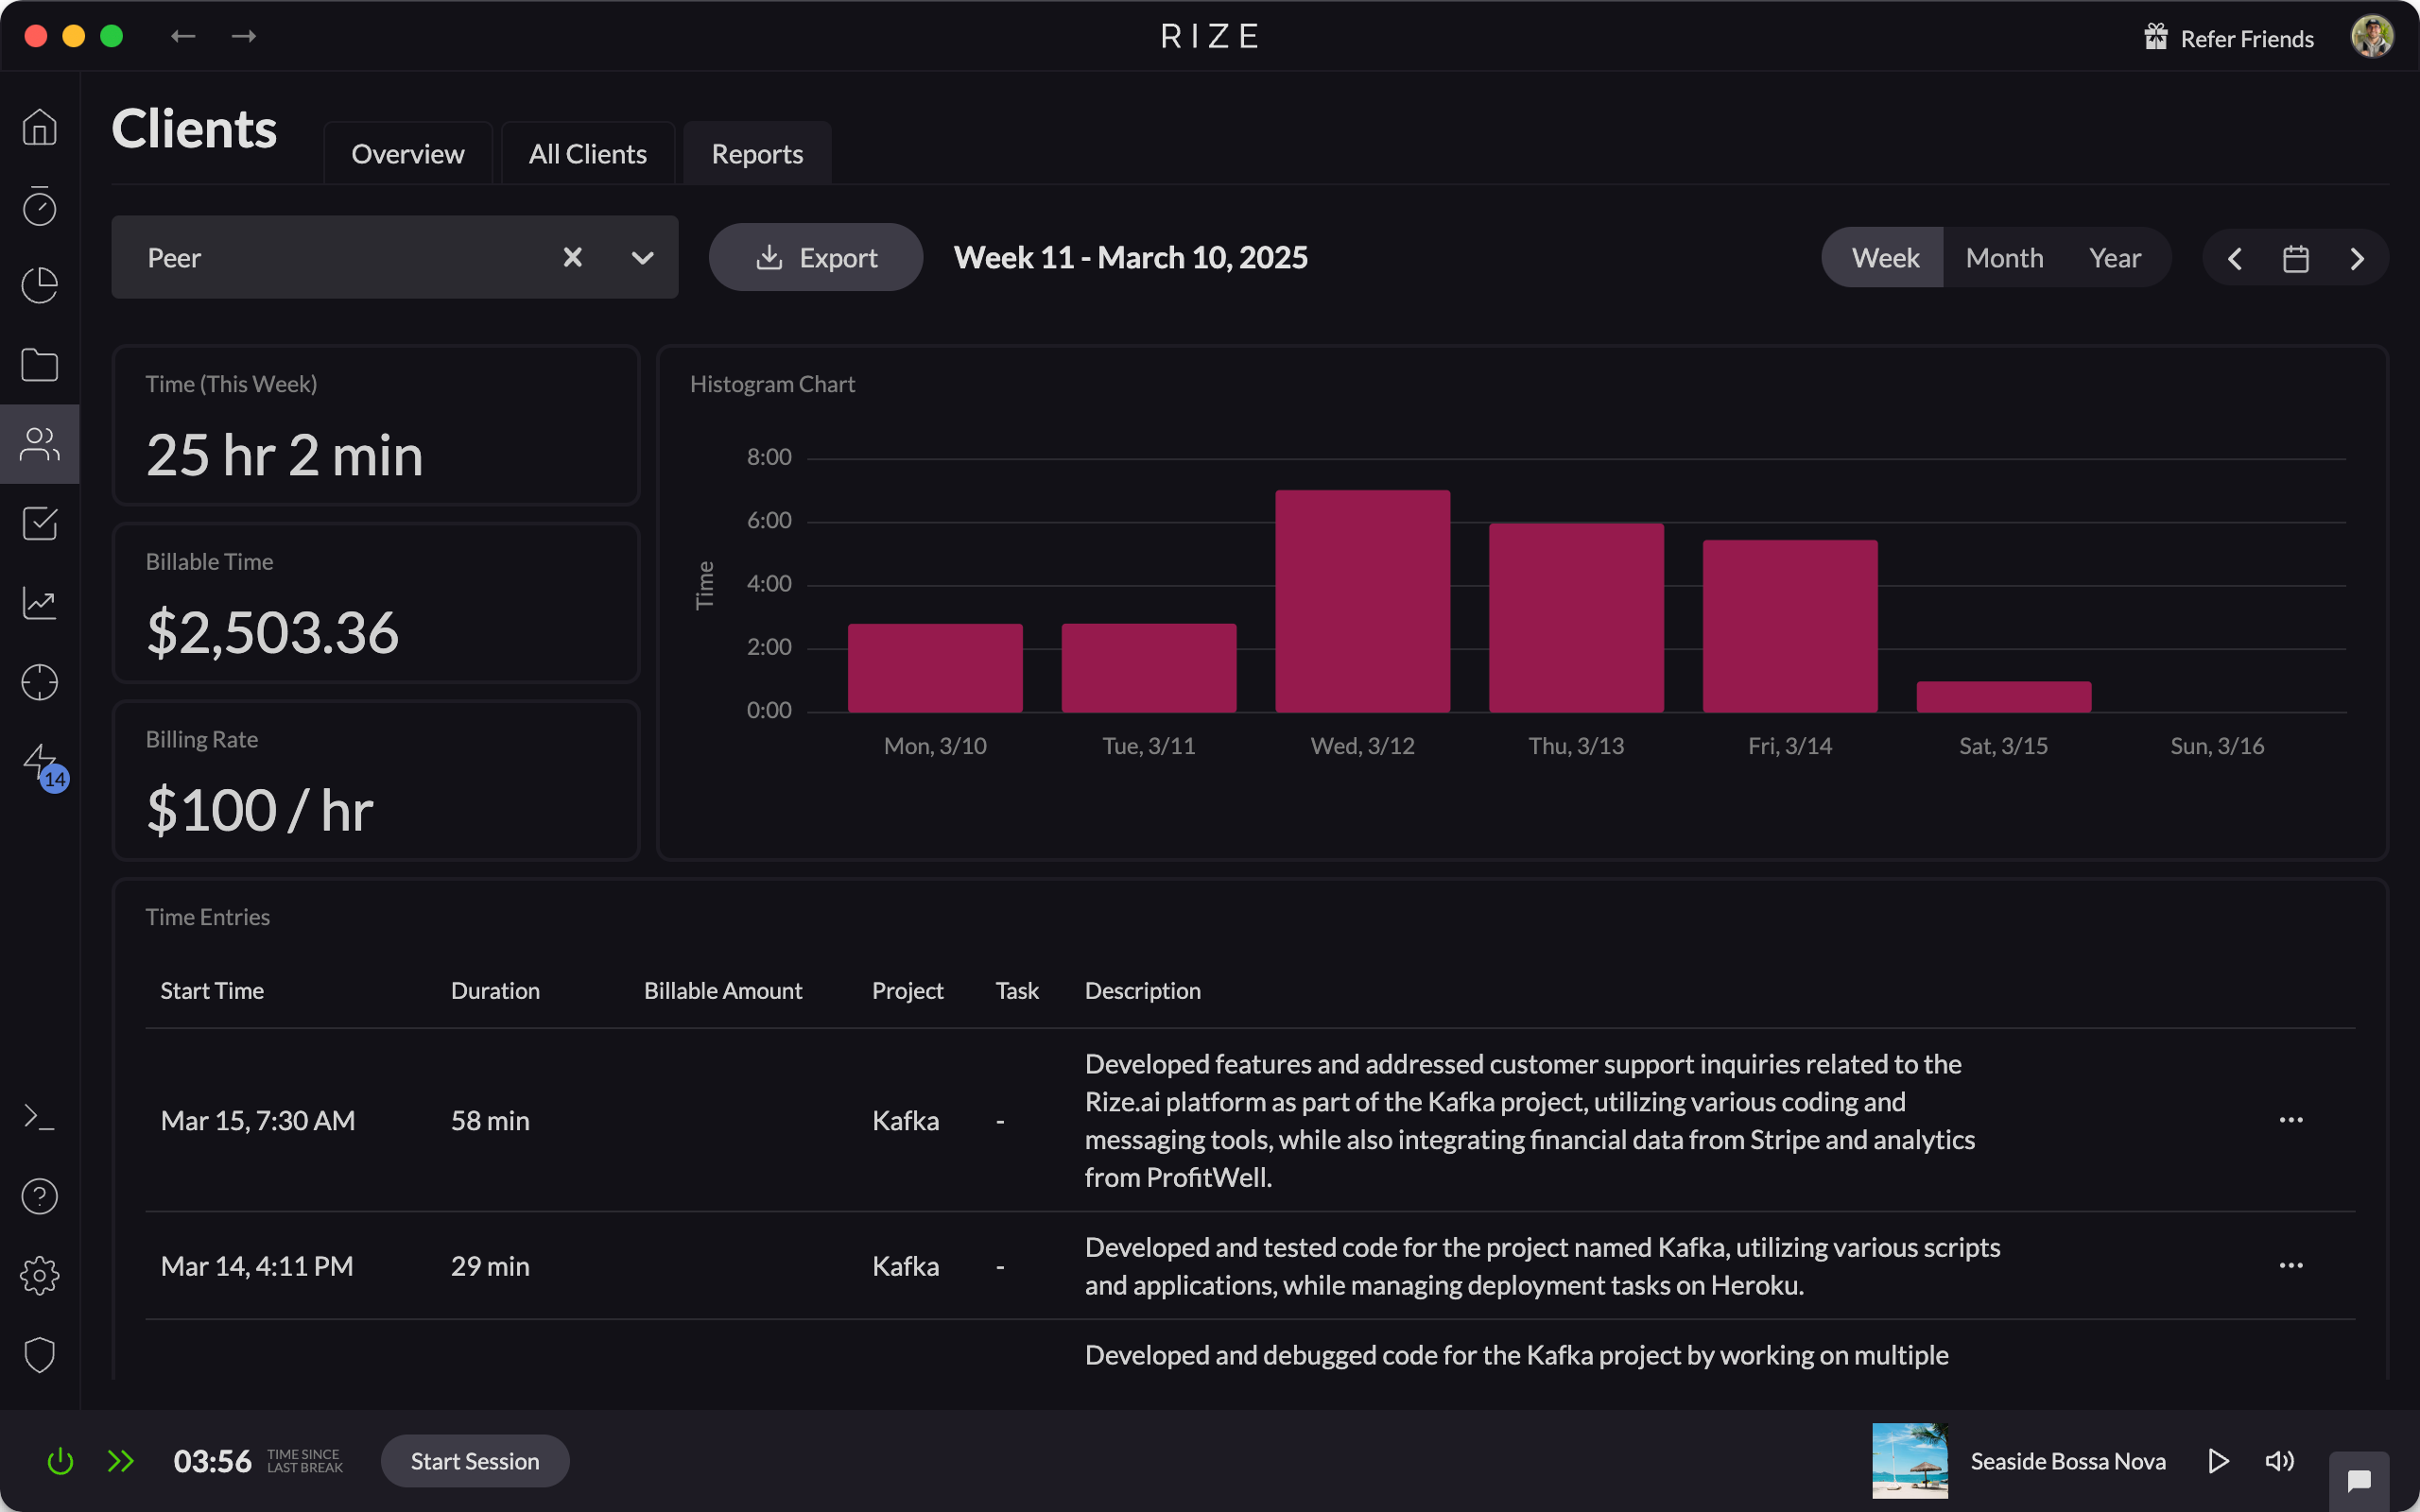Open the Analytics trend chart sidebar icon
The width and height of the screenshot is (2420, 1512).
click(39, 603)
